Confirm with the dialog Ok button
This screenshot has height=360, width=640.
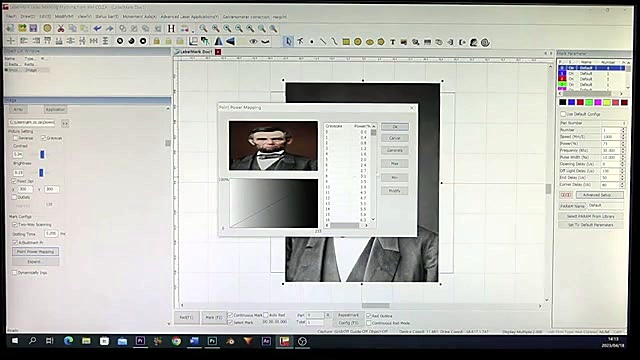click(394, 127)
